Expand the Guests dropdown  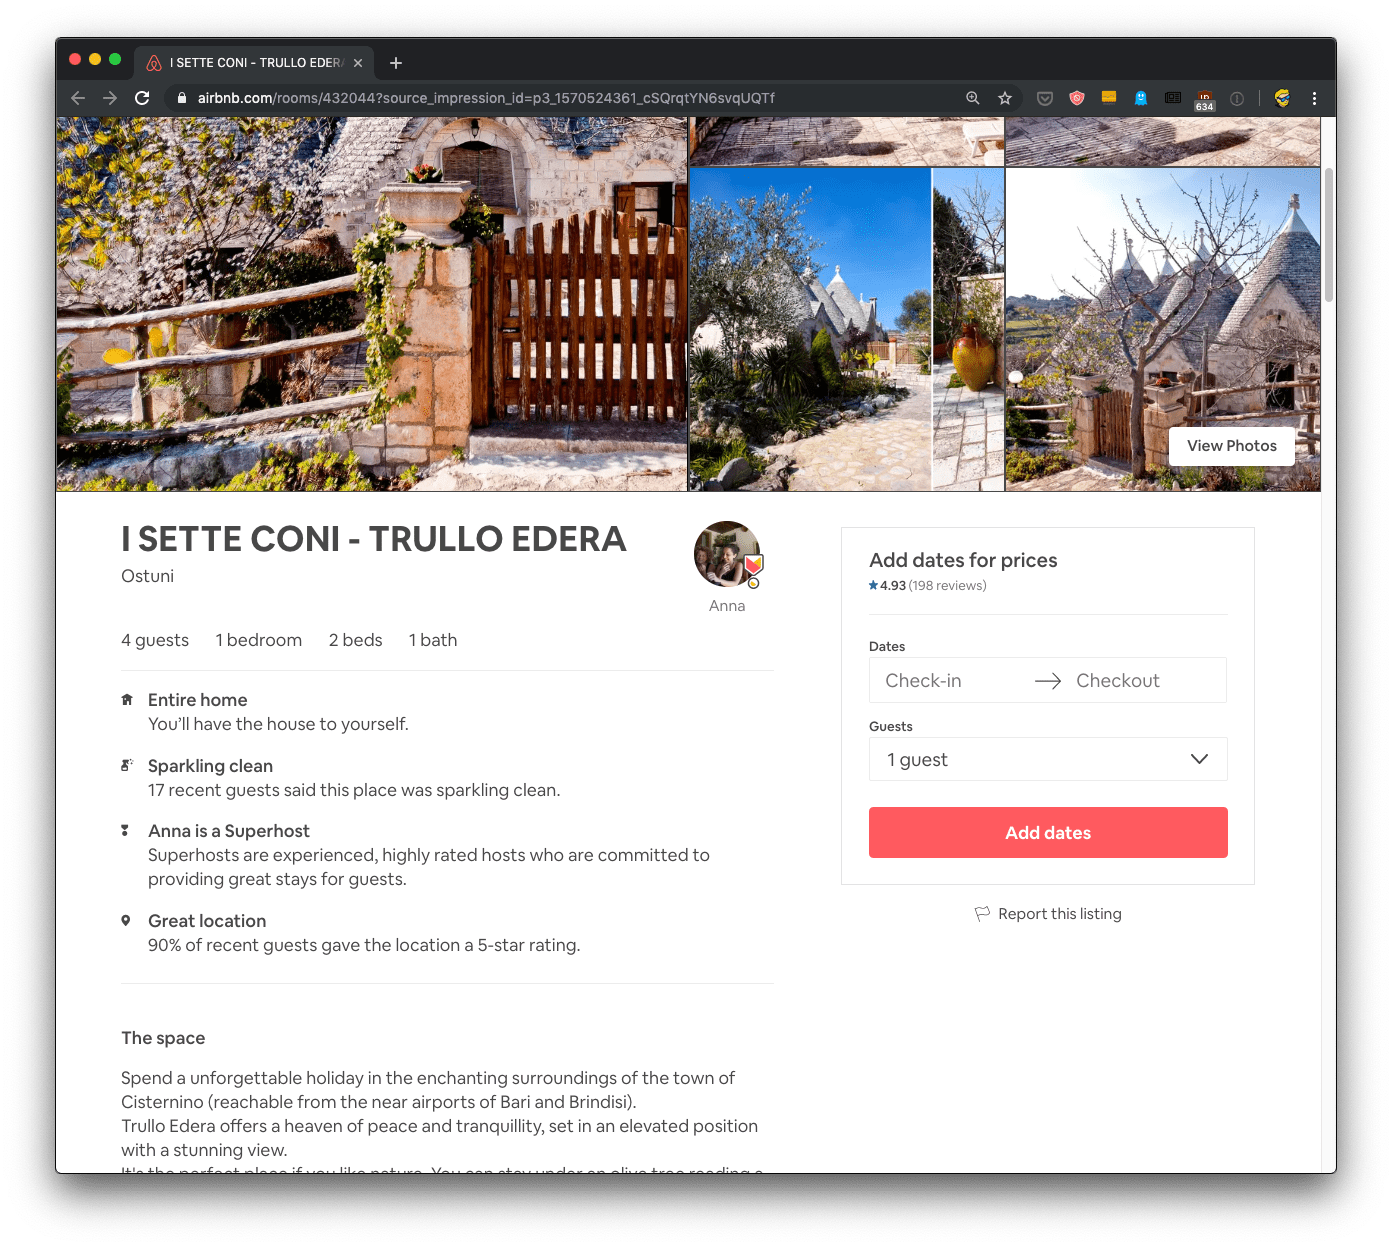click(1047, 760)
